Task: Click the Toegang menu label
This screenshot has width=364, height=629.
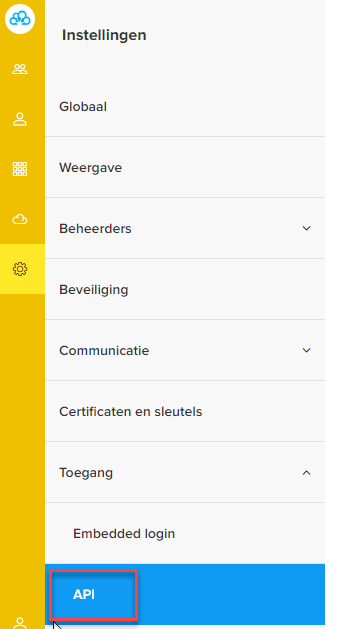Action: (86, 473)
